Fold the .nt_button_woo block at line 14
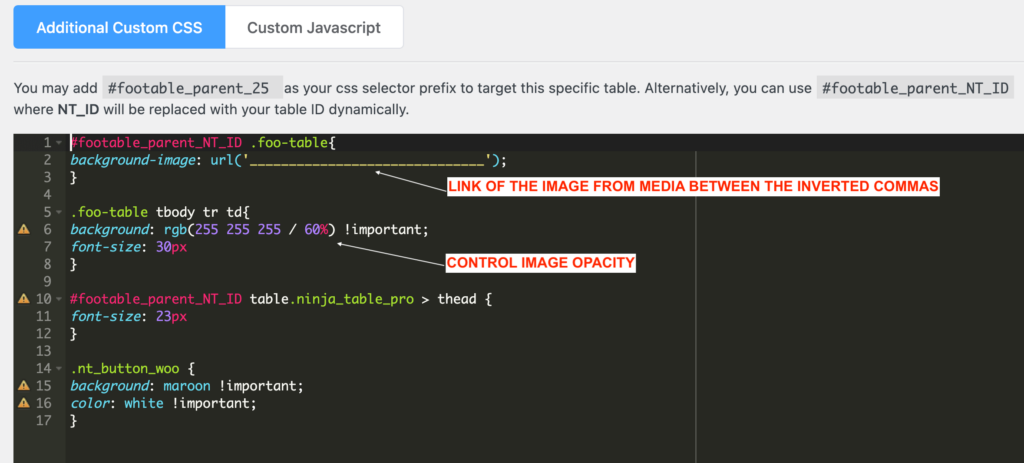This screenshot has height=463, width=1024. (x=61, y=369)
